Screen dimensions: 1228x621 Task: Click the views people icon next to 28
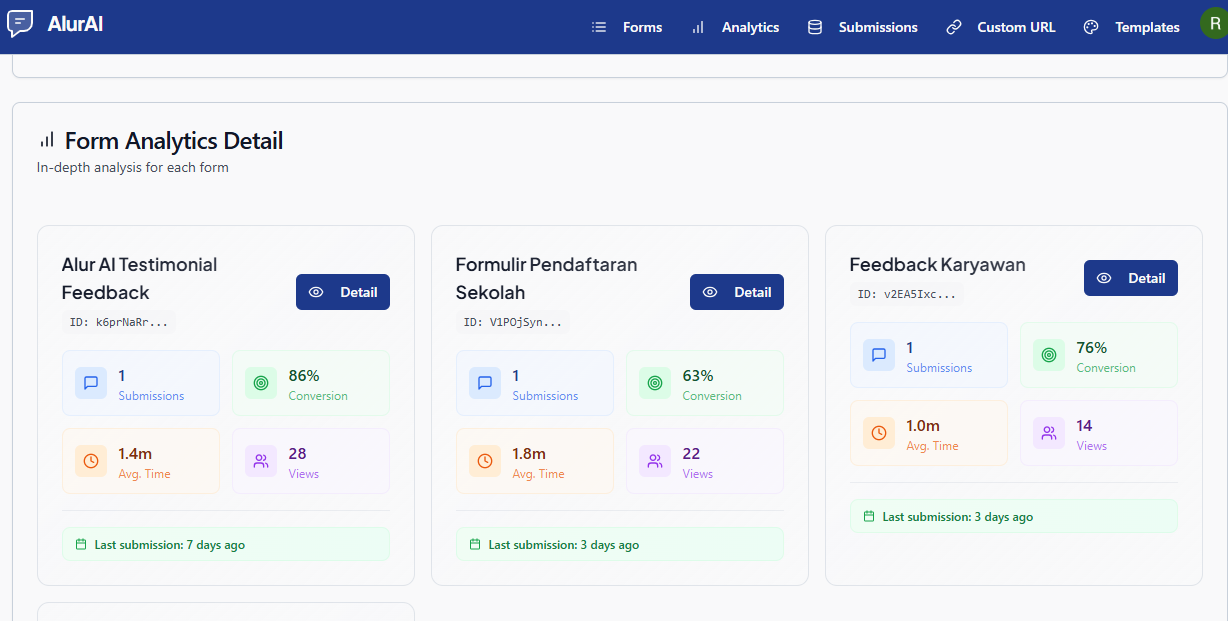pyautogui.click(x=261, y=461)
